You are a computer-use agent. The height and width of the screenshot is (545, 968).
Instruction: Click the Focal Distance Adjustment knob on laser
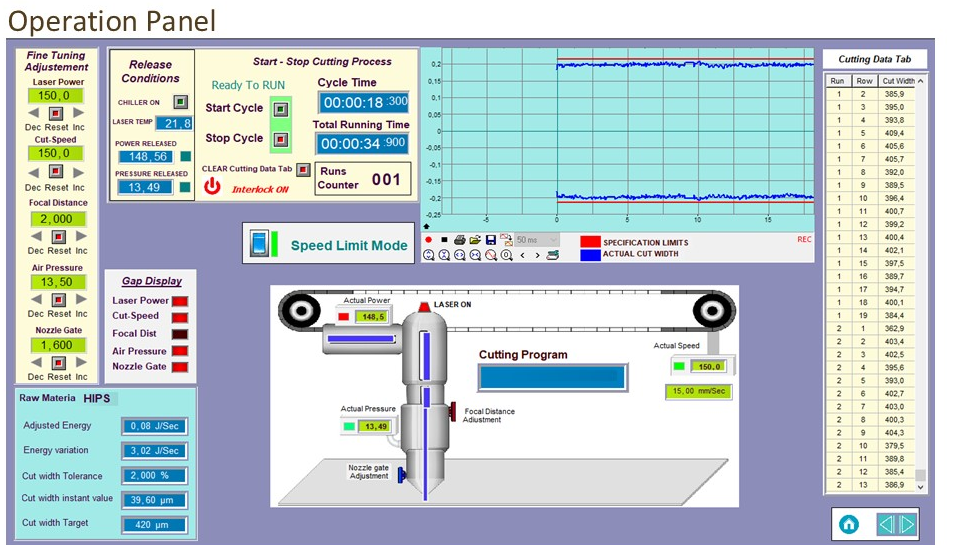click(453, 411)
